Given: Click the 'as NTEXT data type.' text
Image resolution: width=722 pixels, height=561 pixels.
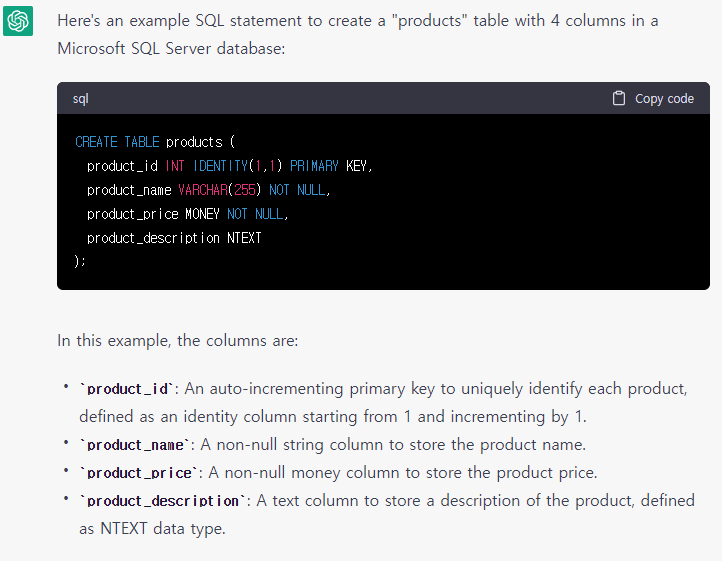Looking at the screenshot, I should point(152,528).
